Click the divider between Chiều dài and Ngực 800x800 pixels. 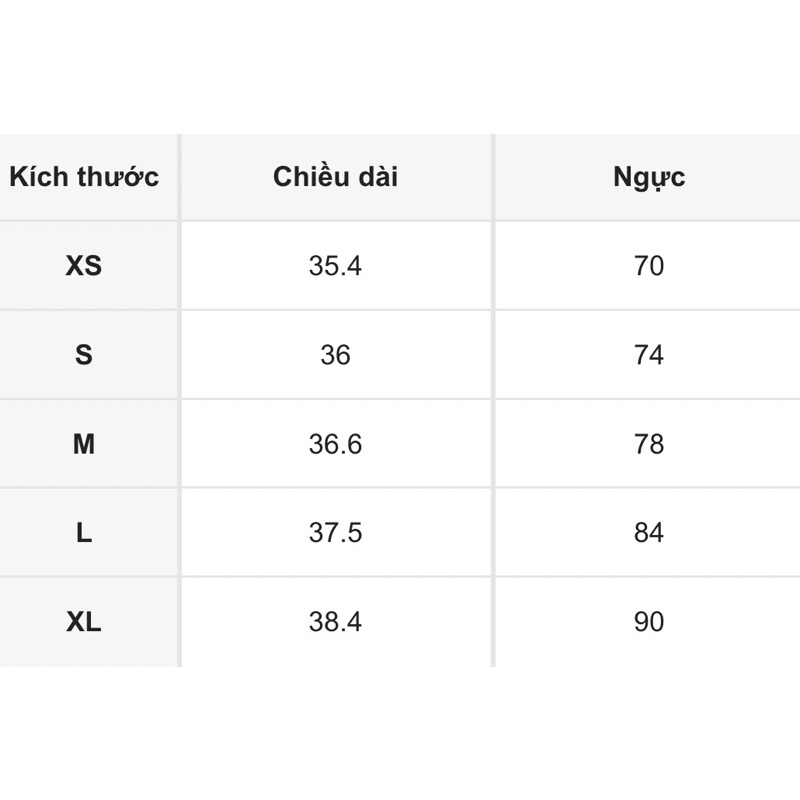(493, 400)
